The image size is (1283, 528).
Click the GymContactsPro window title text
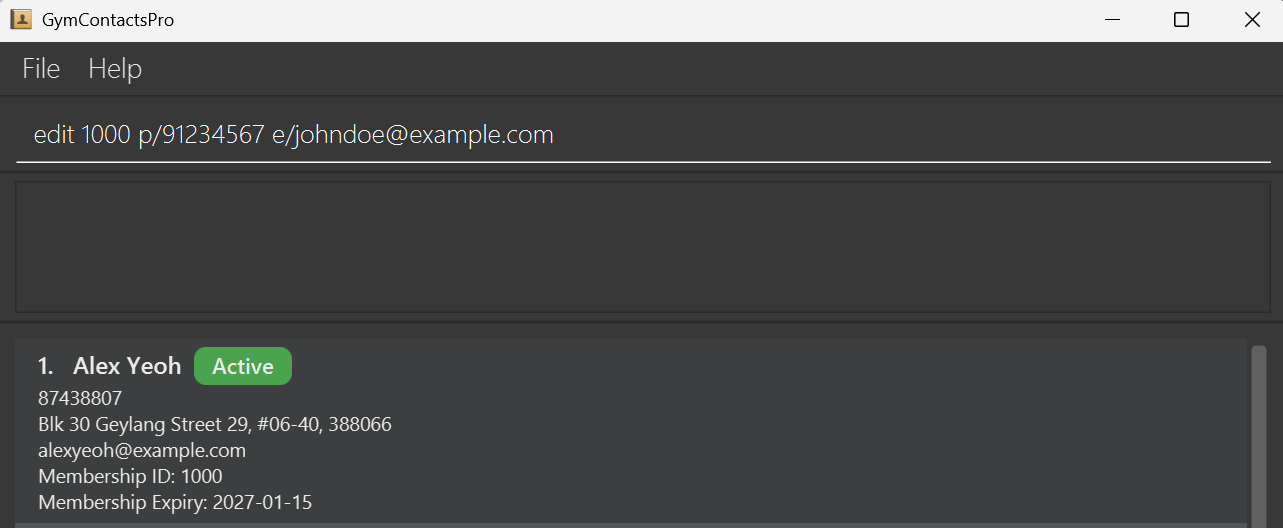tap(108, 19)
